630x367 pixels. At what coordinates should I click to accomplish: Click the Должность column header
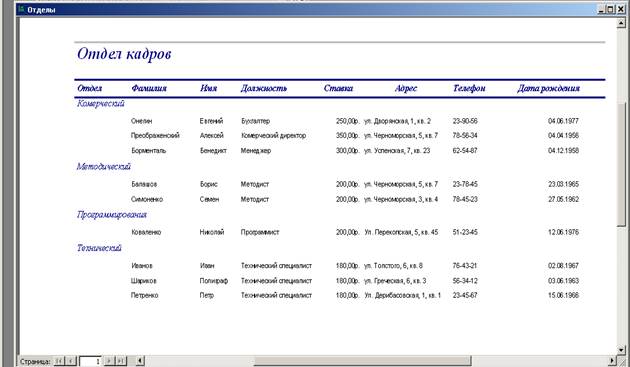[x=264, y=88]
